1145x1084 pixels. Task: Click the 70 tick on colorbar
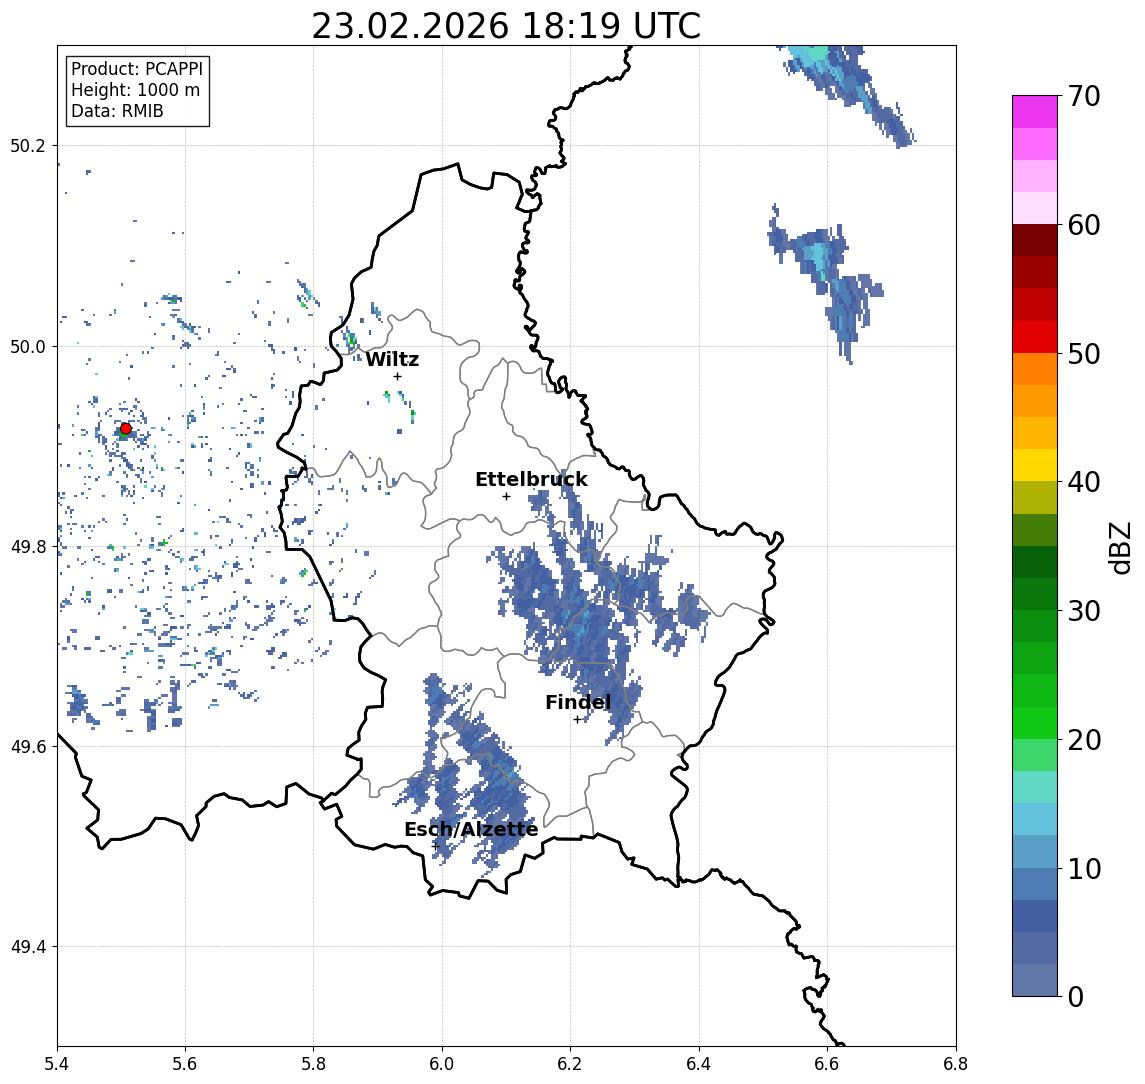(1084, 96)
